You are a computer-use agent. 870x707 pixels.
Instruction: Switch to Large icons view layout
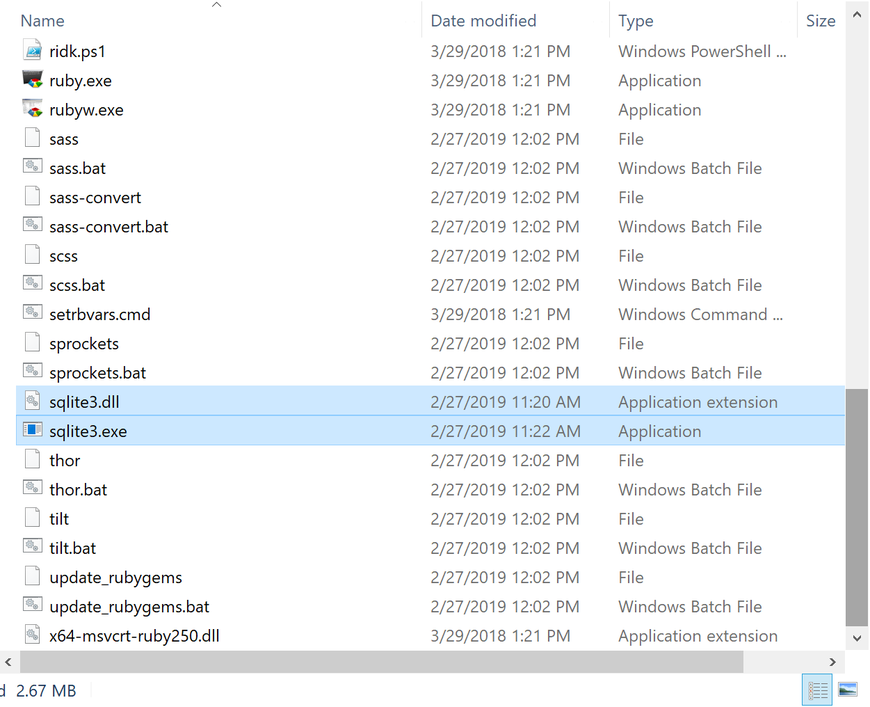(x=848, y=690)
